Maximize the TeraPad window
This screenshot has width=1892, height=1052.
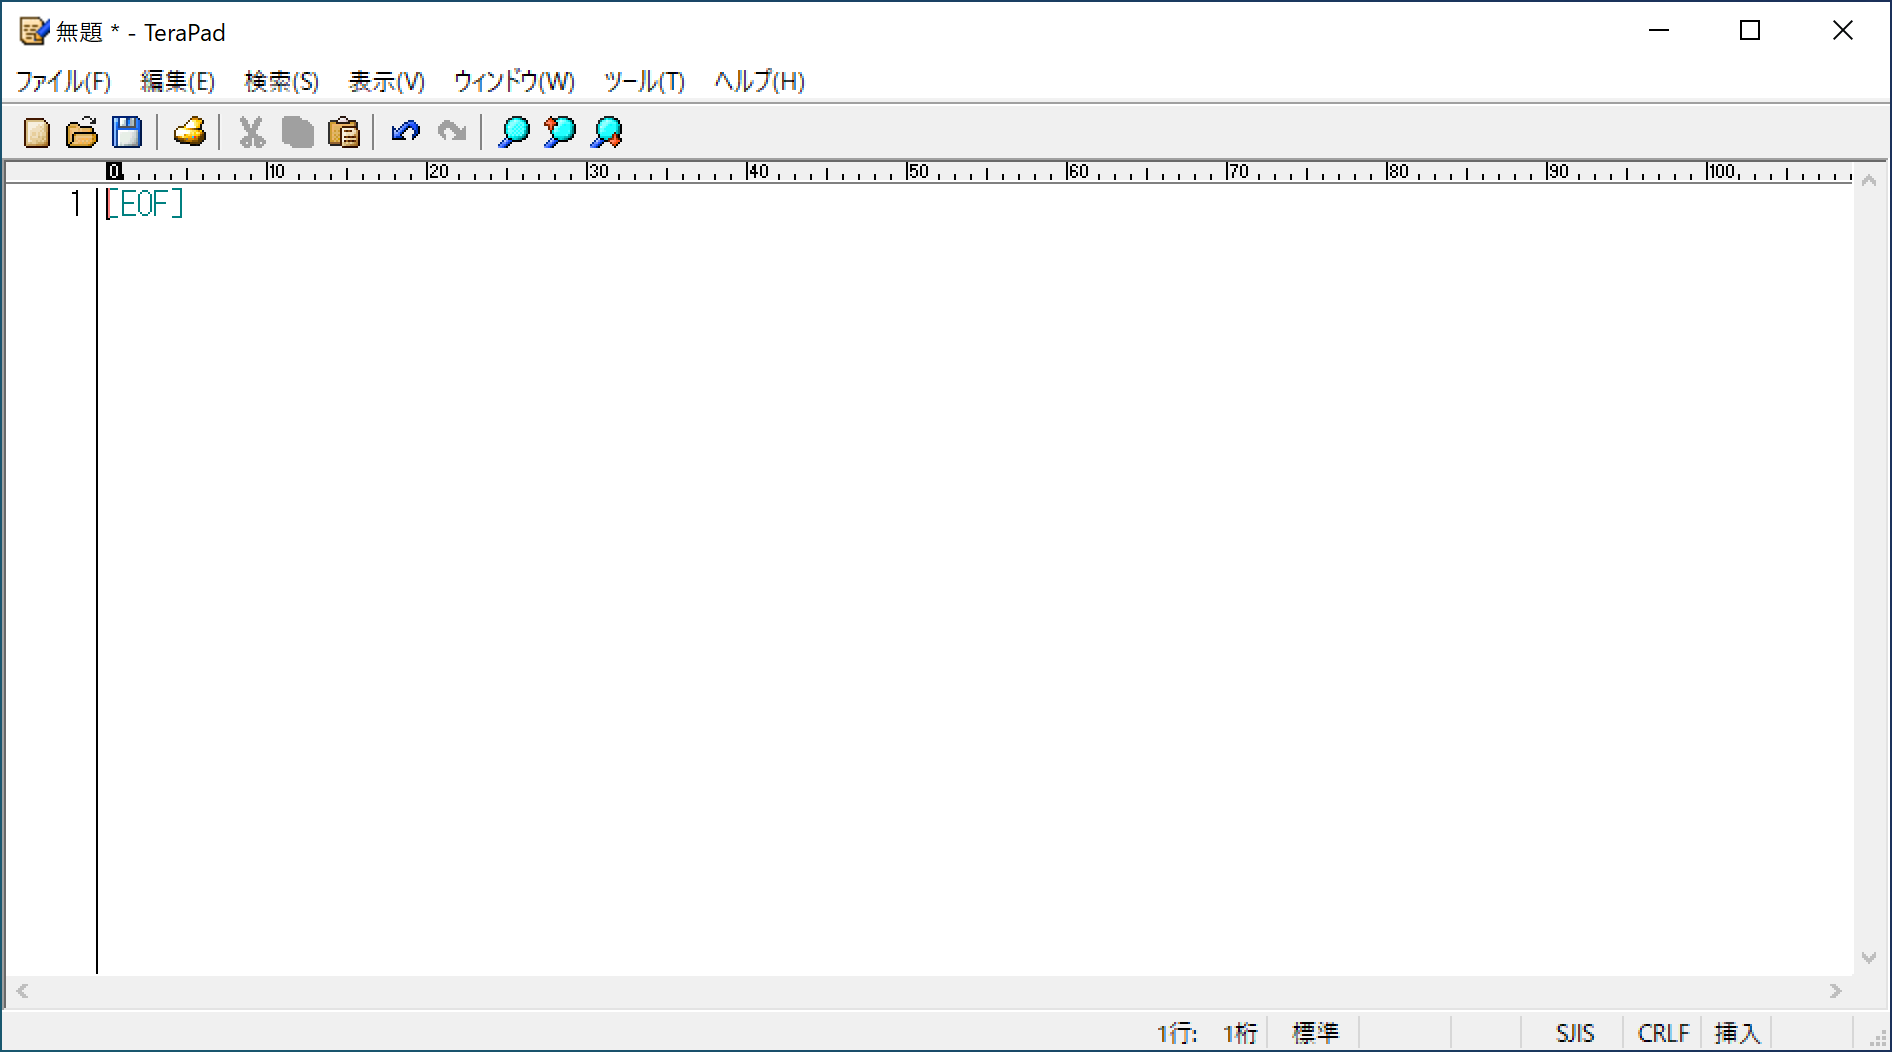1750,31
